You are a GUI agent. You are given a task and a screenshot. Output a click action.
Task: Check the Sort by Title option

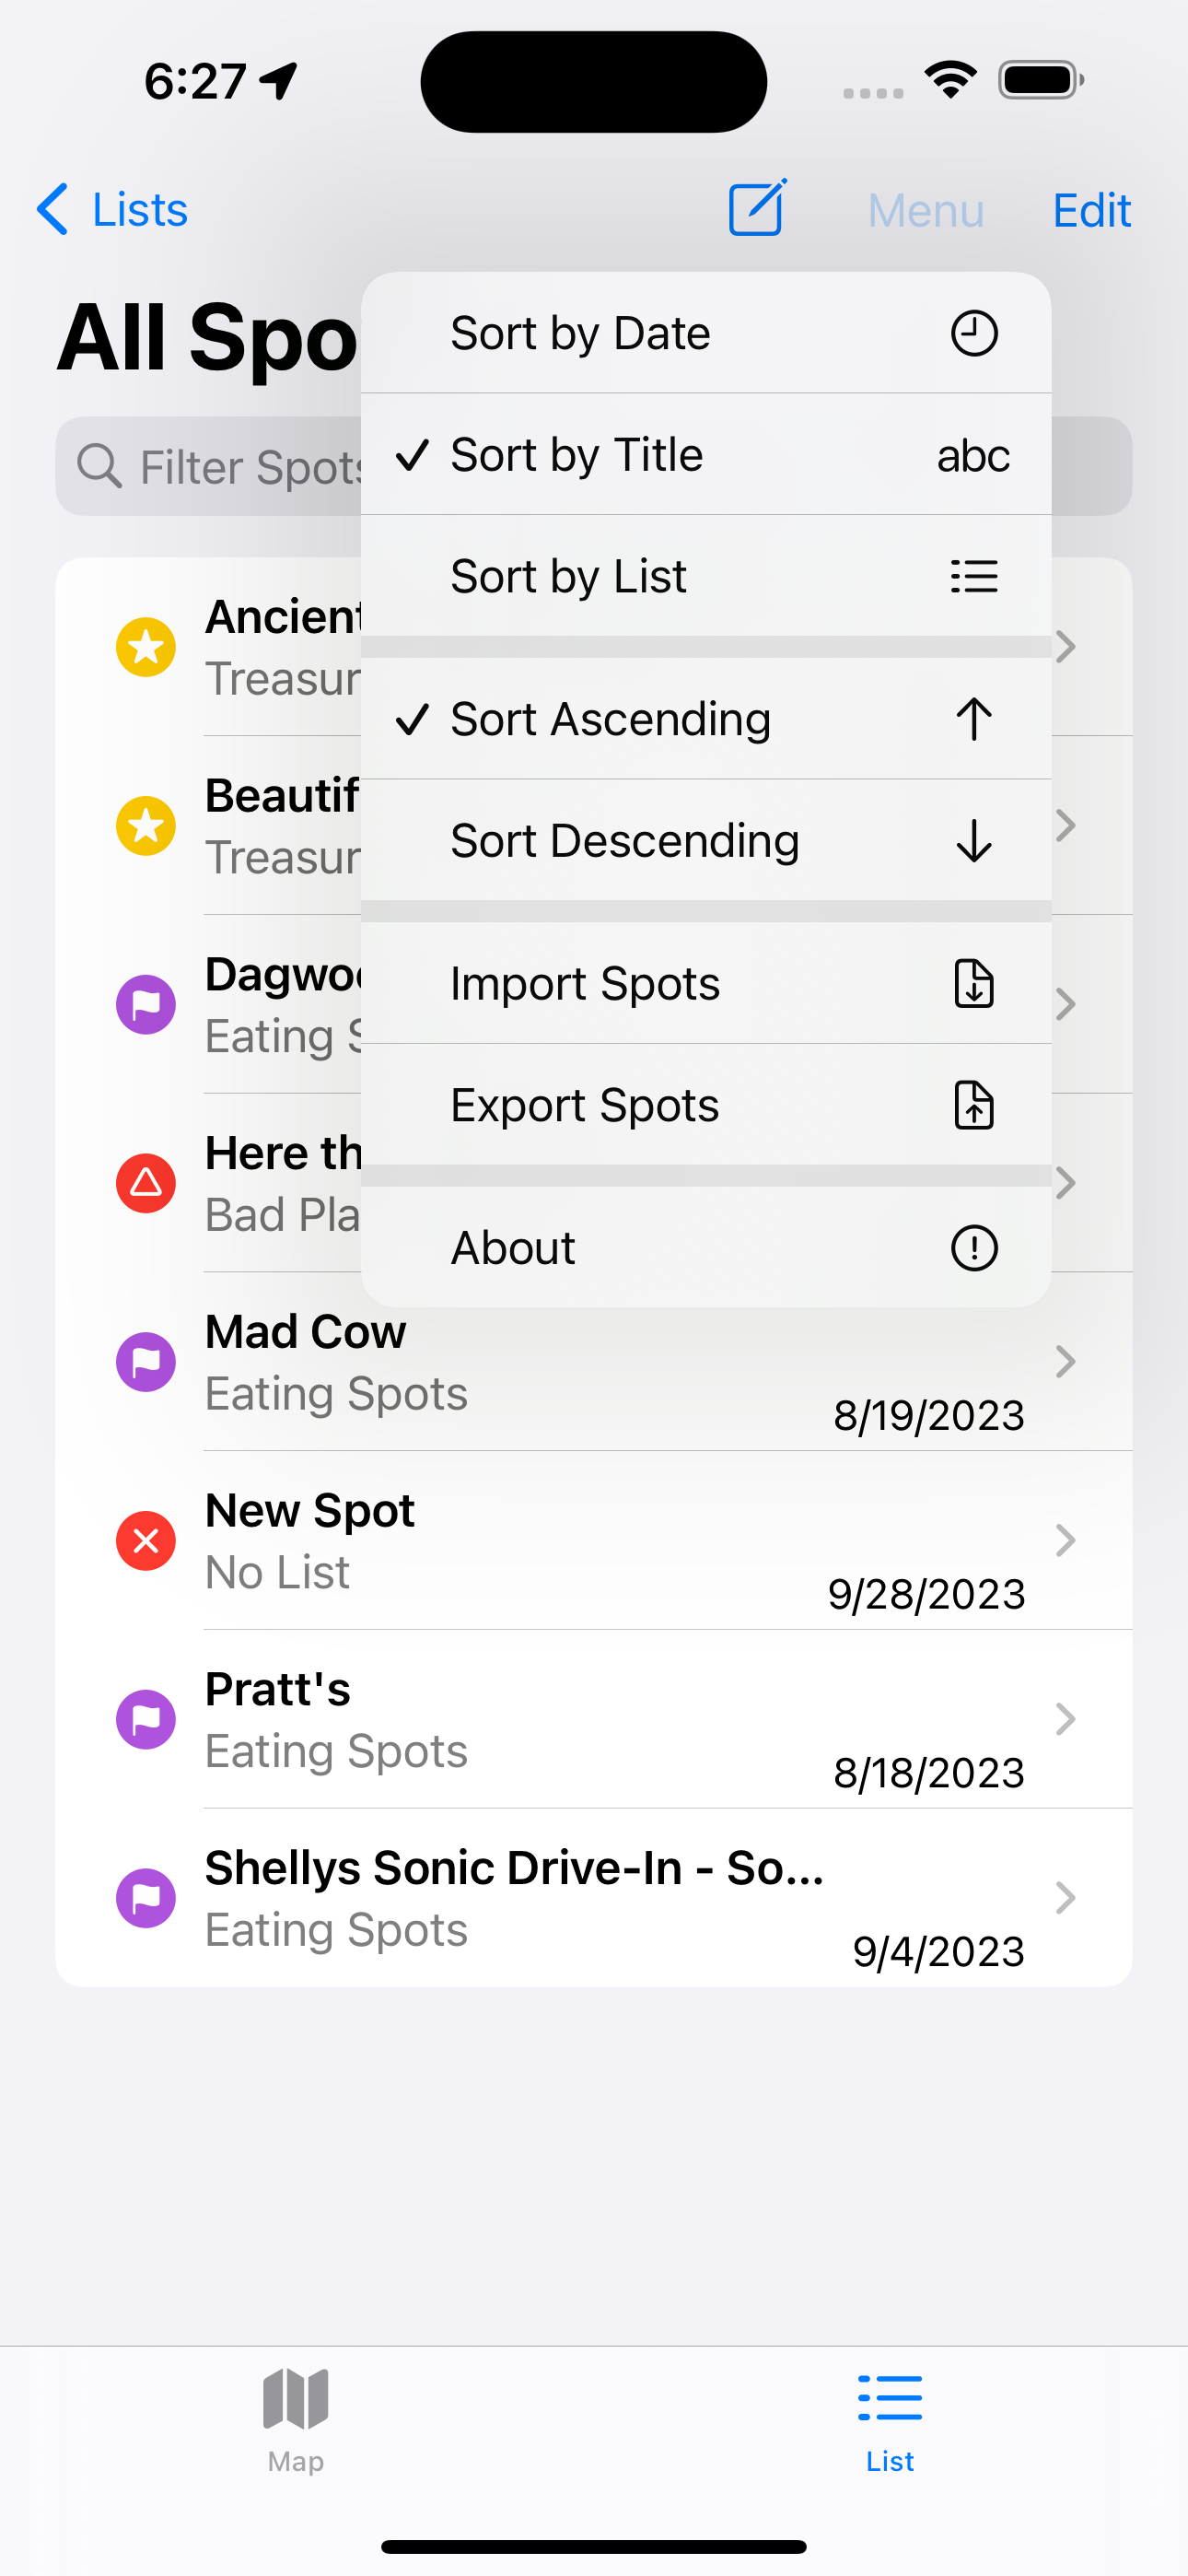[x=706, y=455]
